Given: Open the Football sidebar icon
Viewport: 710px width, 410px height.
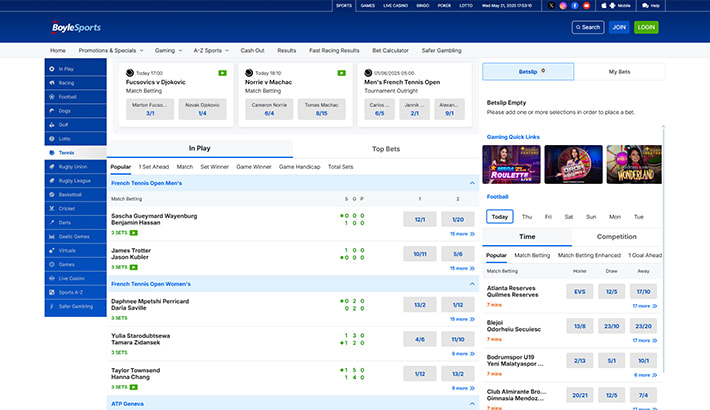Looking at the screenshot, I should pyautogui.click(x=52, y=97).
